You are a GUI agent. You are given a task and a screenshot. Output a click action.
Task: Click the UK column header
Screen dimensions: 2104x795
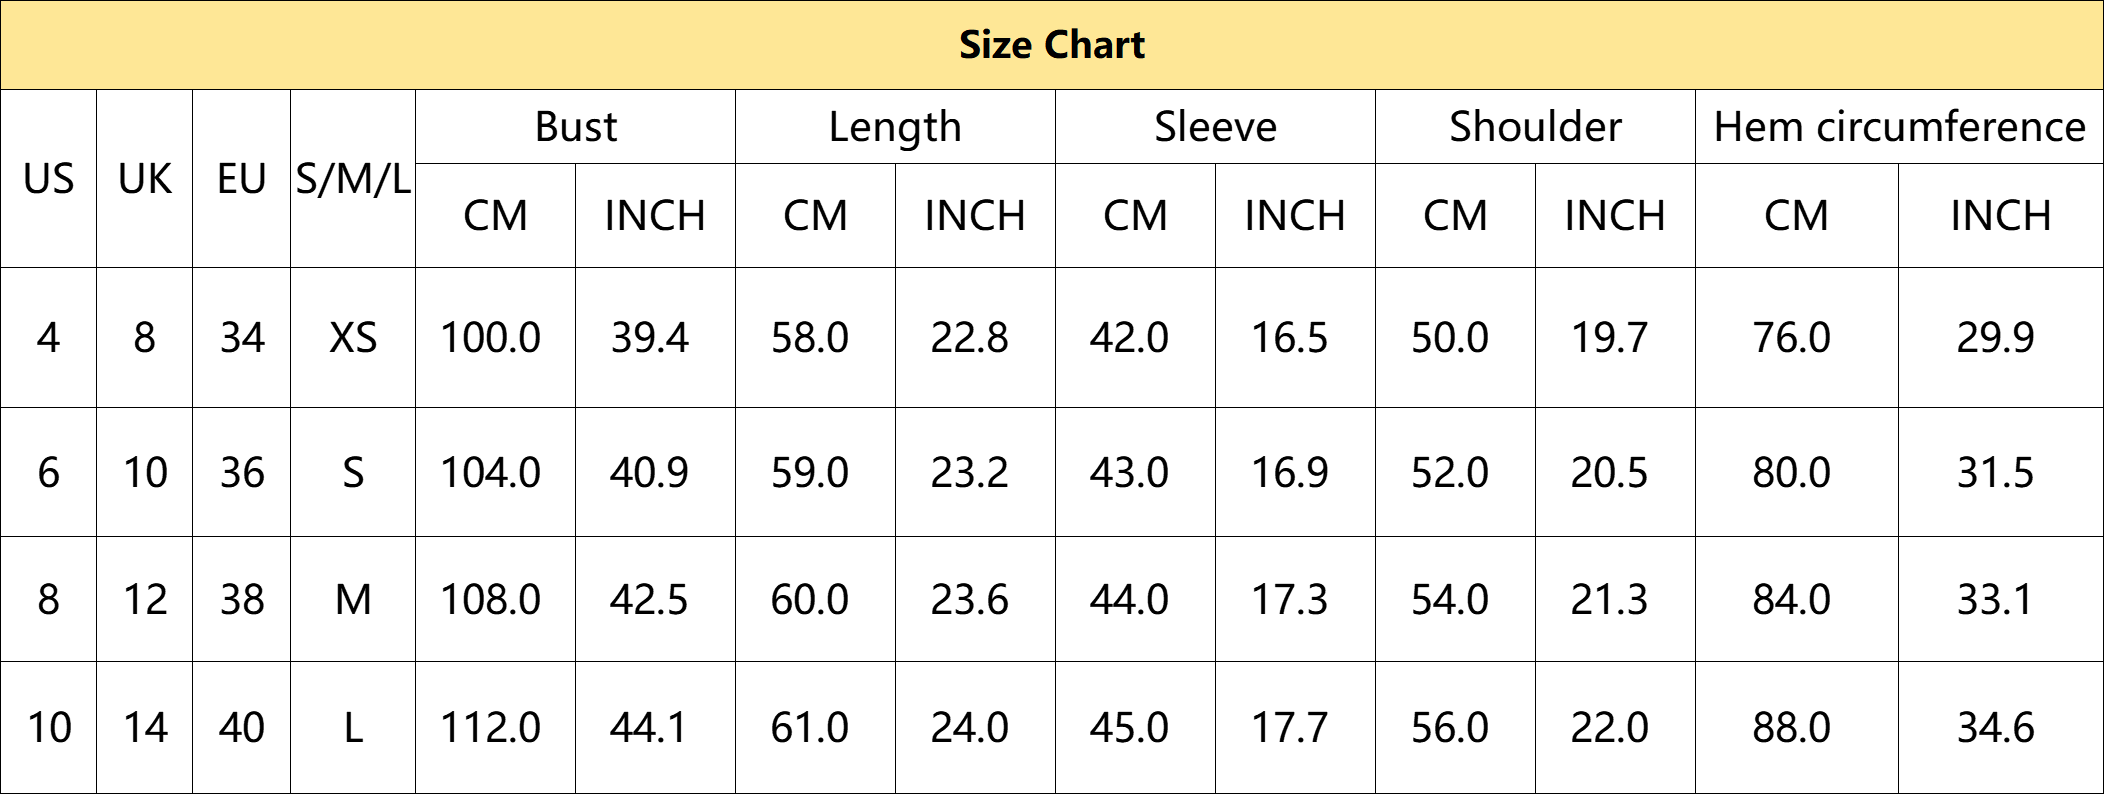[x=145, y=179]
